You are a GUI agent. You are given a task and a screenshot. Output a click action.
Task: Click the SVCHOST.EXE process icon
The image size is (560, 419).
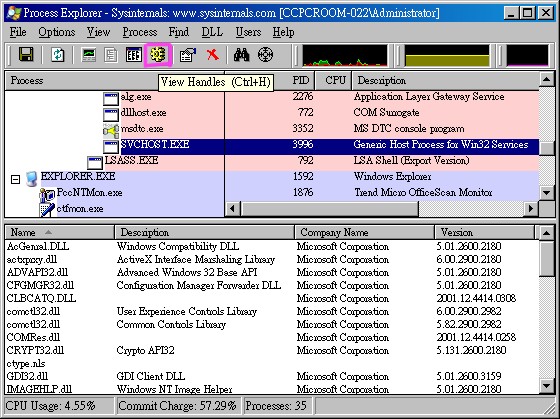pos(111,146)
